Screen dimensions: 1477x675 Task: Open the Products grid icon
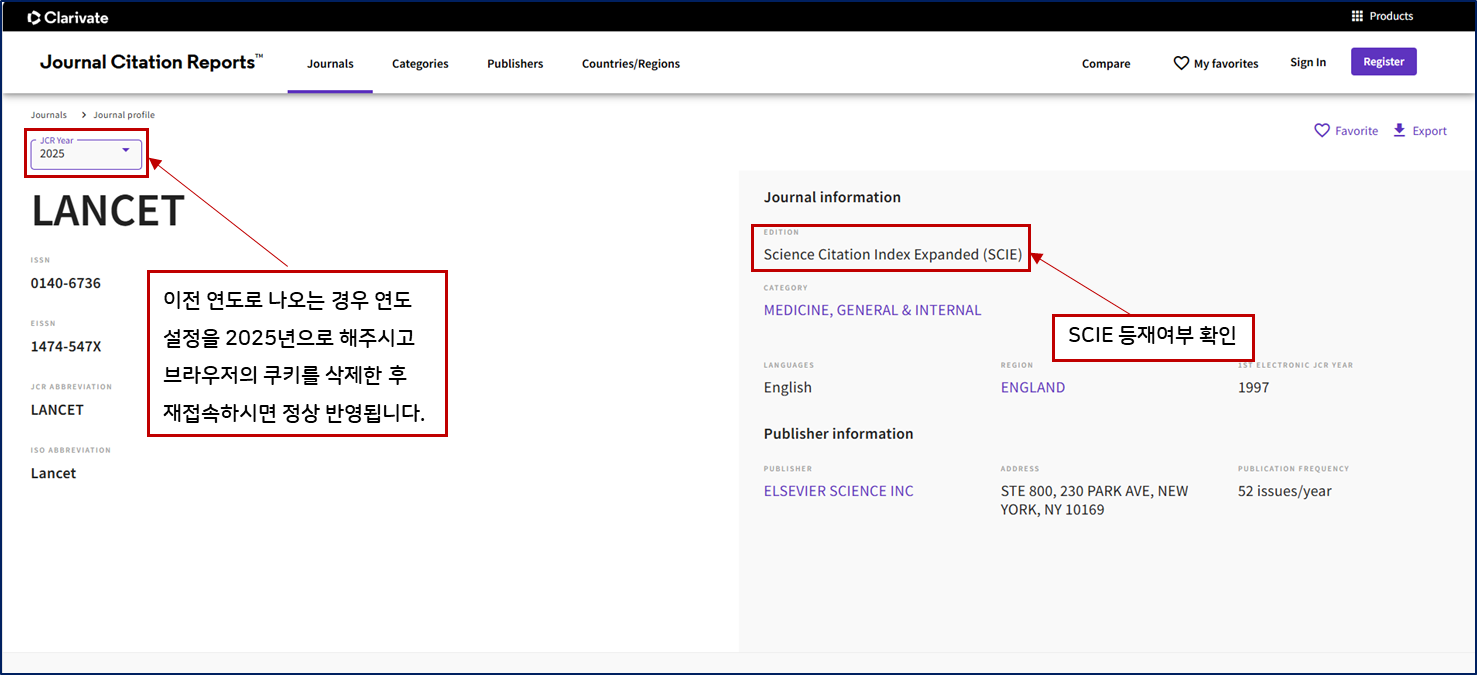click(1357, 16)
